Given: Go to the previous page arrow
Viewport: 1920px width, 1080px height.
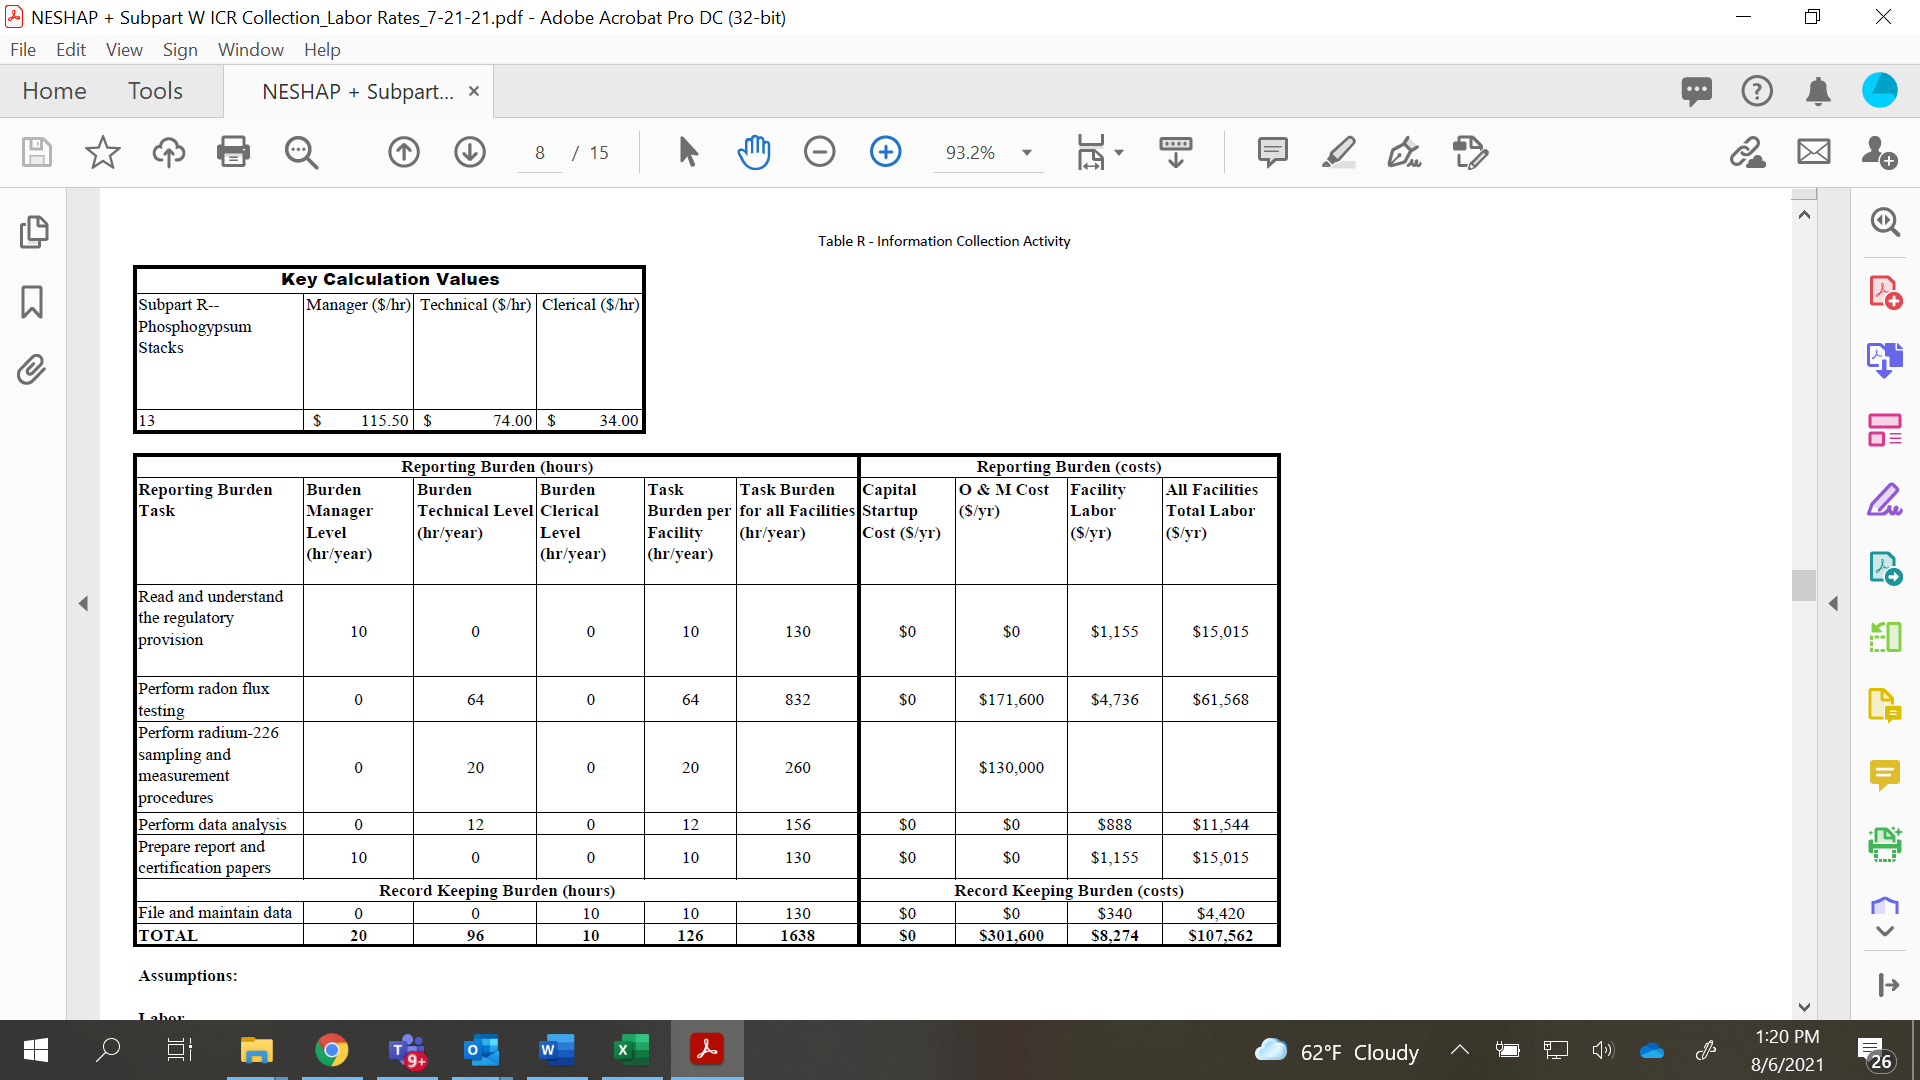Looking at the screenshot, I should (x=404, y=152).
